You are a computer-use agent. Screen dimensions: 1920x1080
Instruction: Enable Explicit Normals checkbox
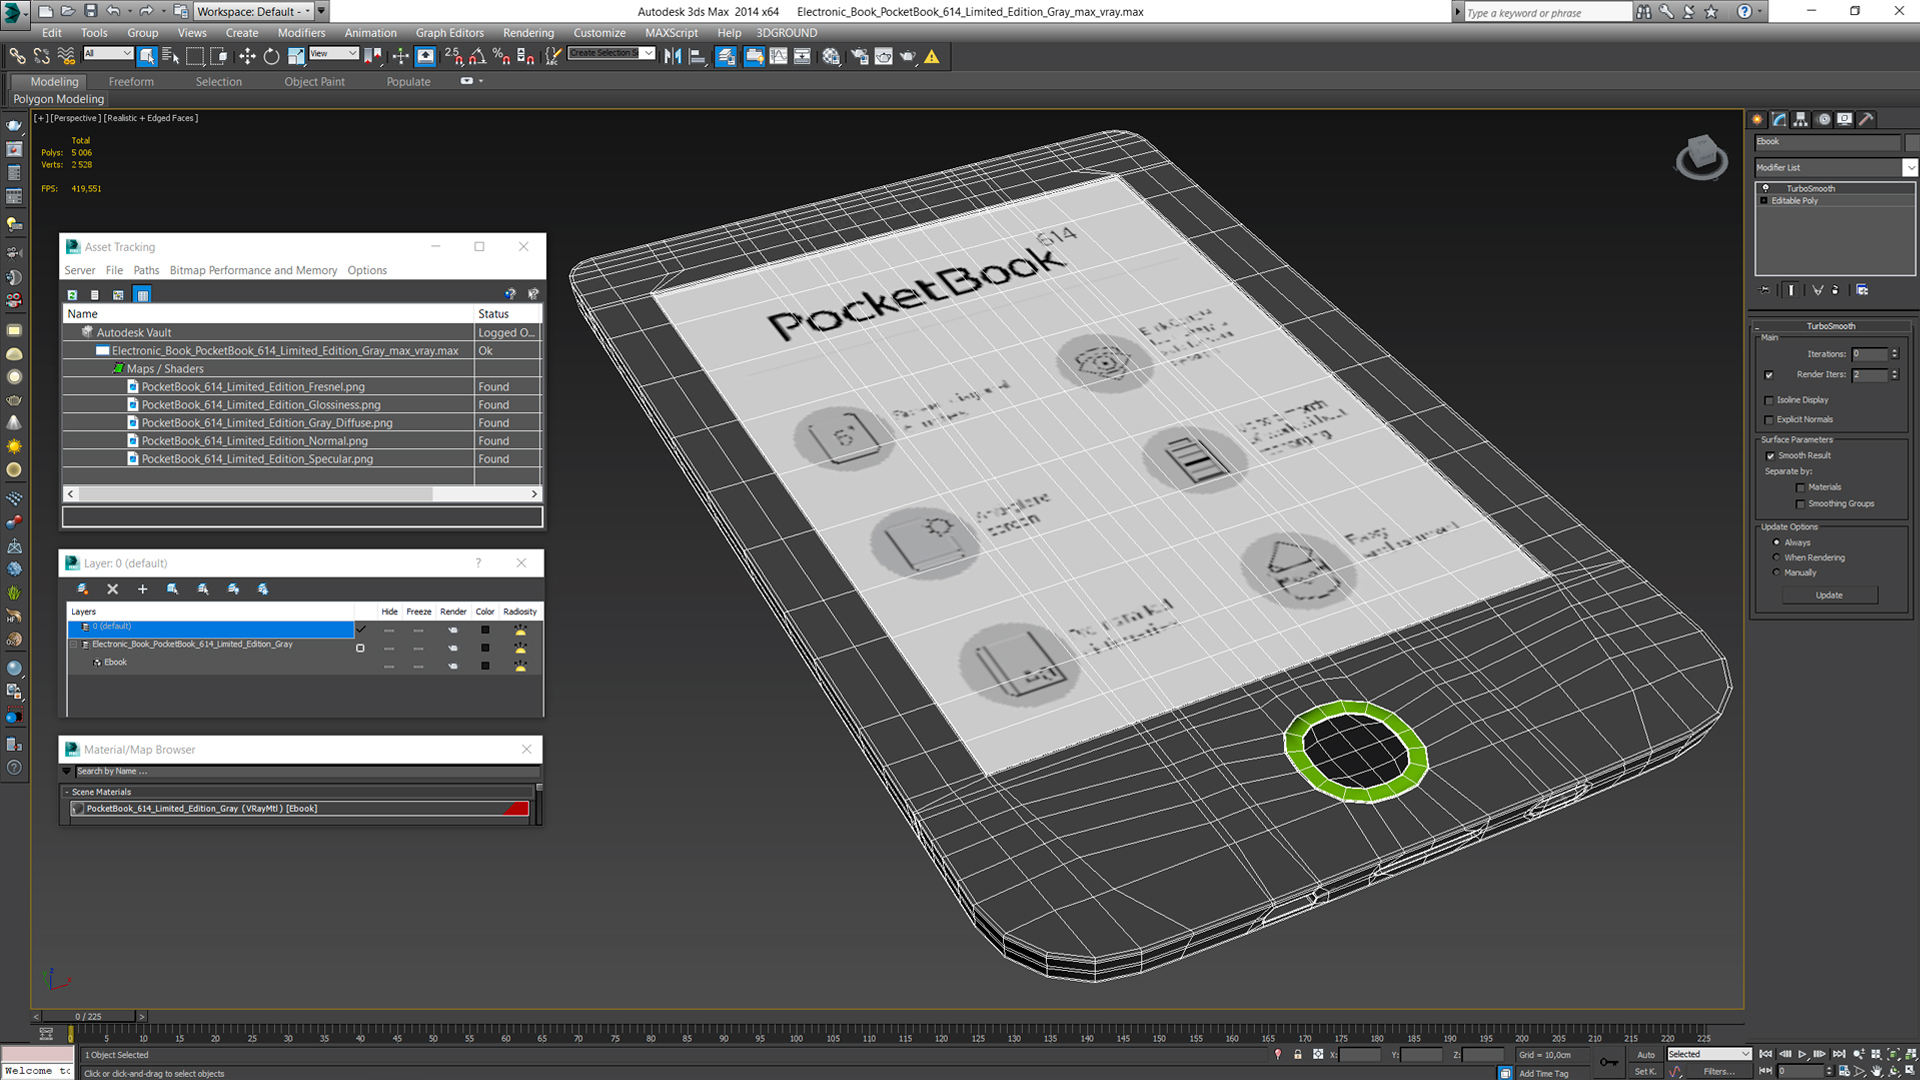click(x=1769, y=420)
